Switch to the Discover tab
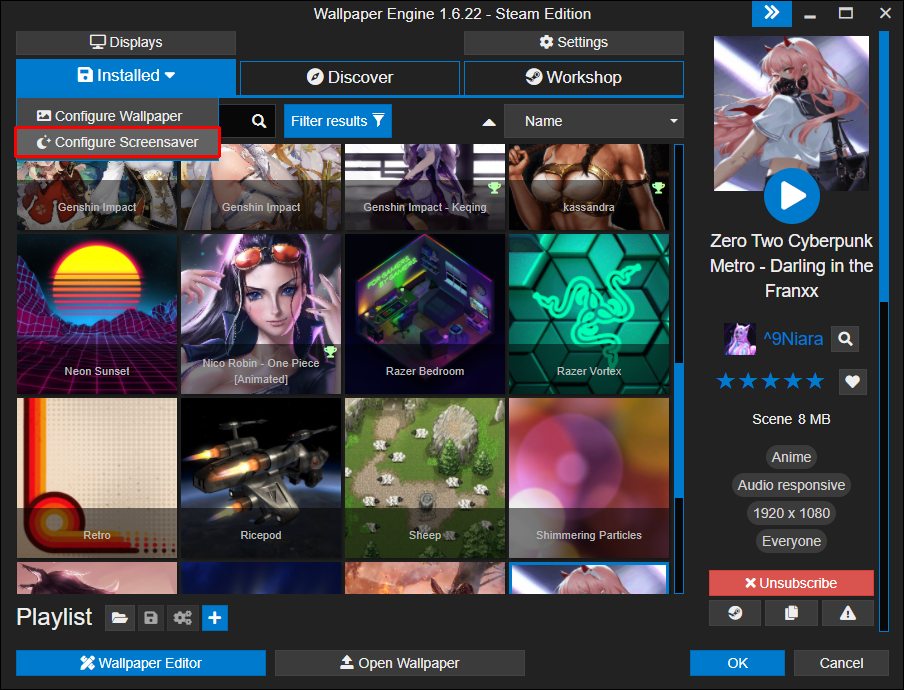904x690 pixels. [350, 77]
